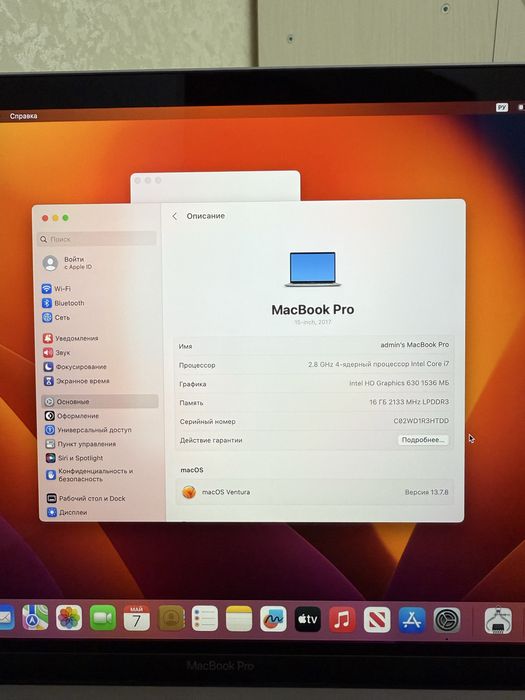This screenshot has width=525, height=700.
Task: Open Notes from the Dock
Action: pyautogui.click(x=239, y=619)
